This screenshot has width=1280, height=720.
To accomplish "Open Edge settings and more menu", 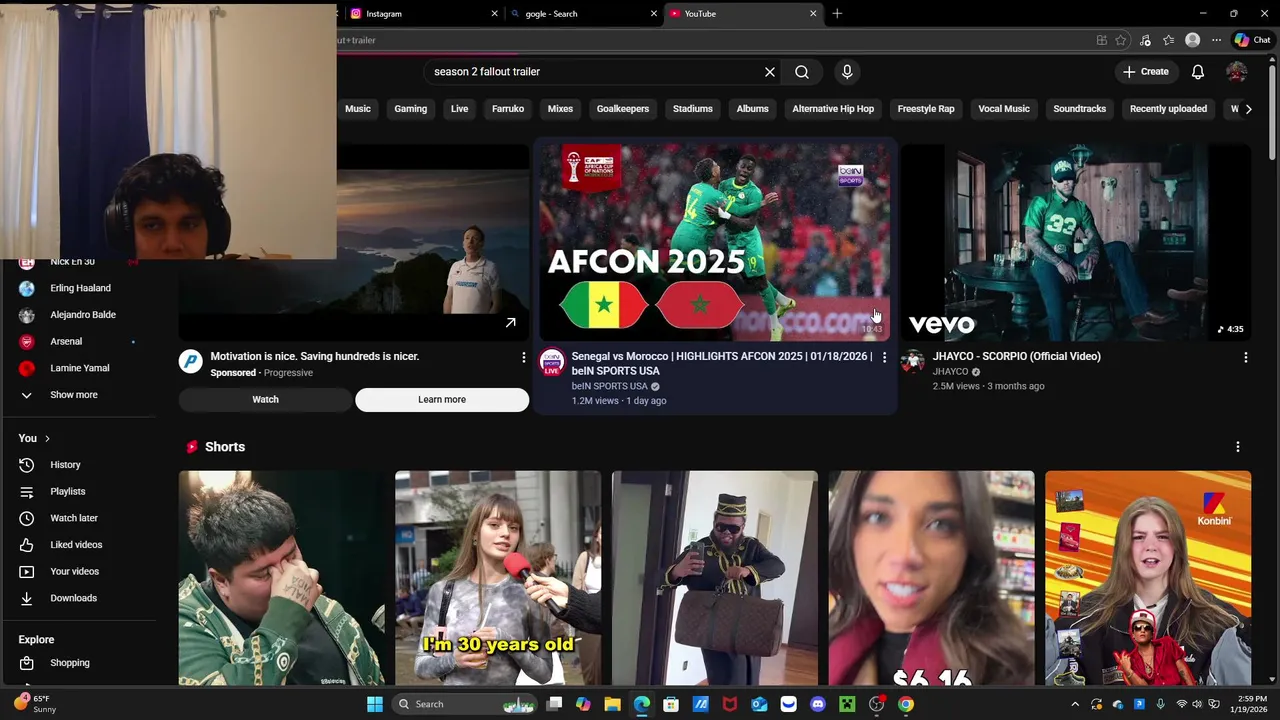I will [1216, 40].
